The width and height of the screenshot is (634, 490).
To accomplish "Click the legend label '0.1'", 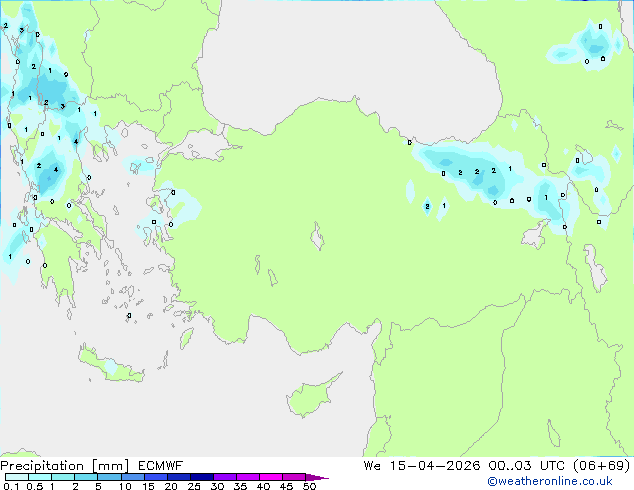I will [x=11, y=486].
